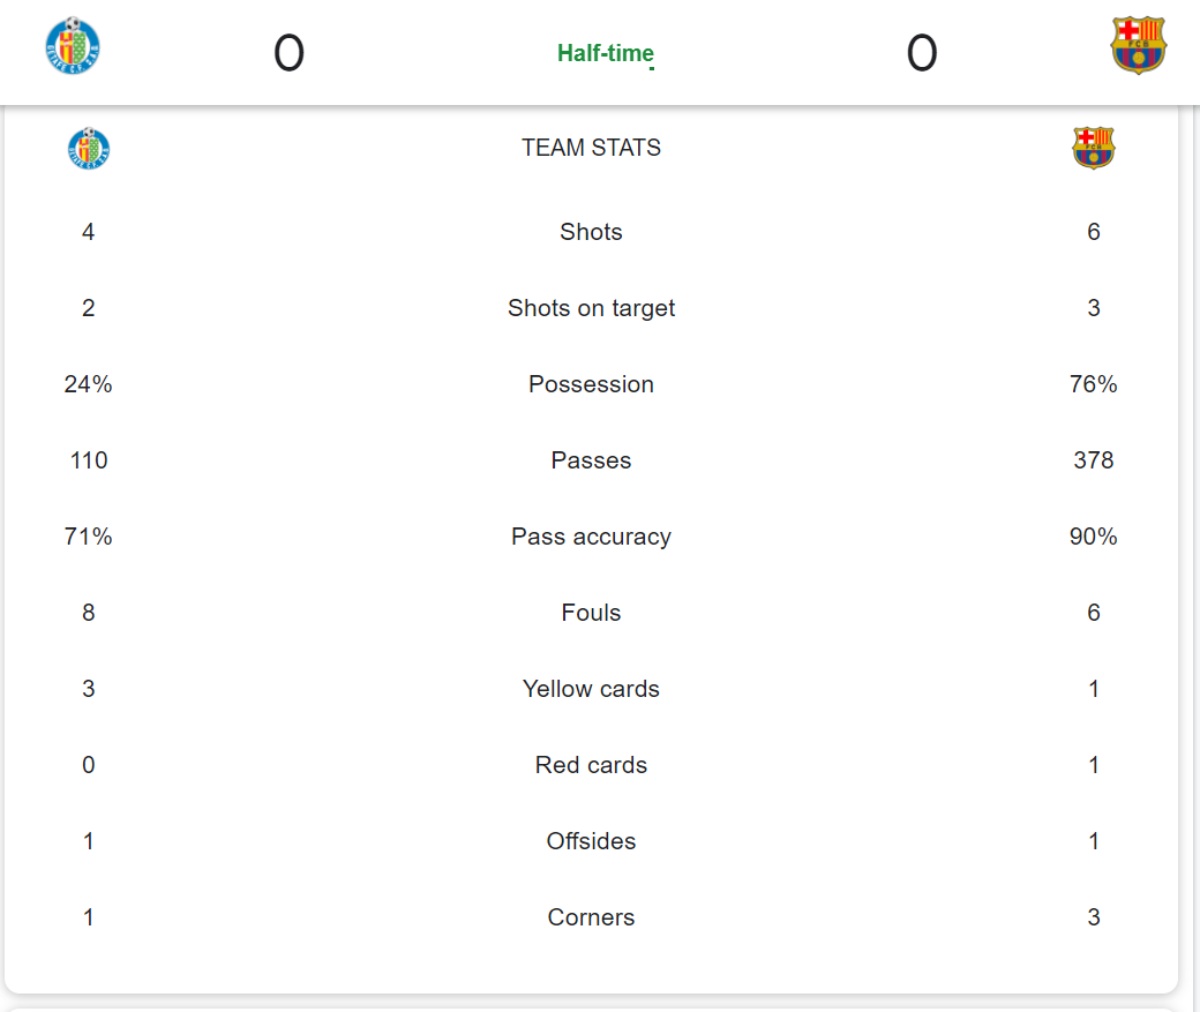Viewport: 1200px width, 1012px height.
Task: Select the Yellow cards label
Action: point(591,689)
